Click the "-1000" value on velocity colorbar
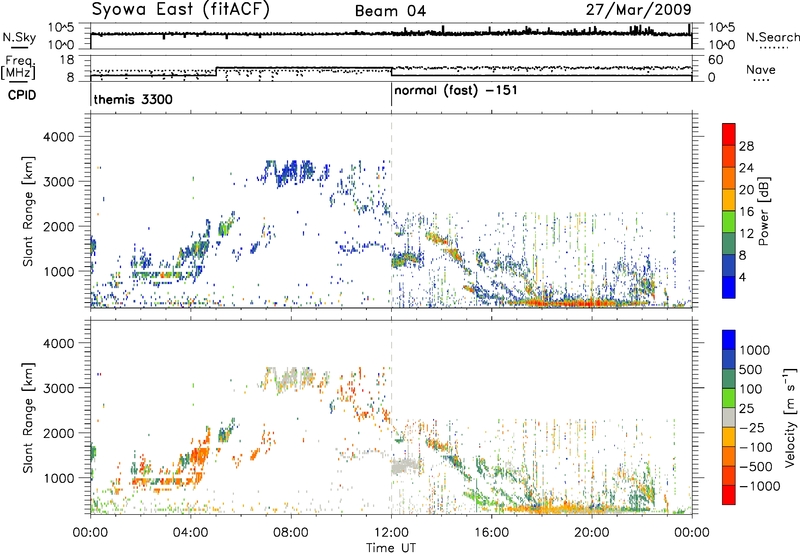The height and width of the screenshot is (554, 800). point(760,486)
